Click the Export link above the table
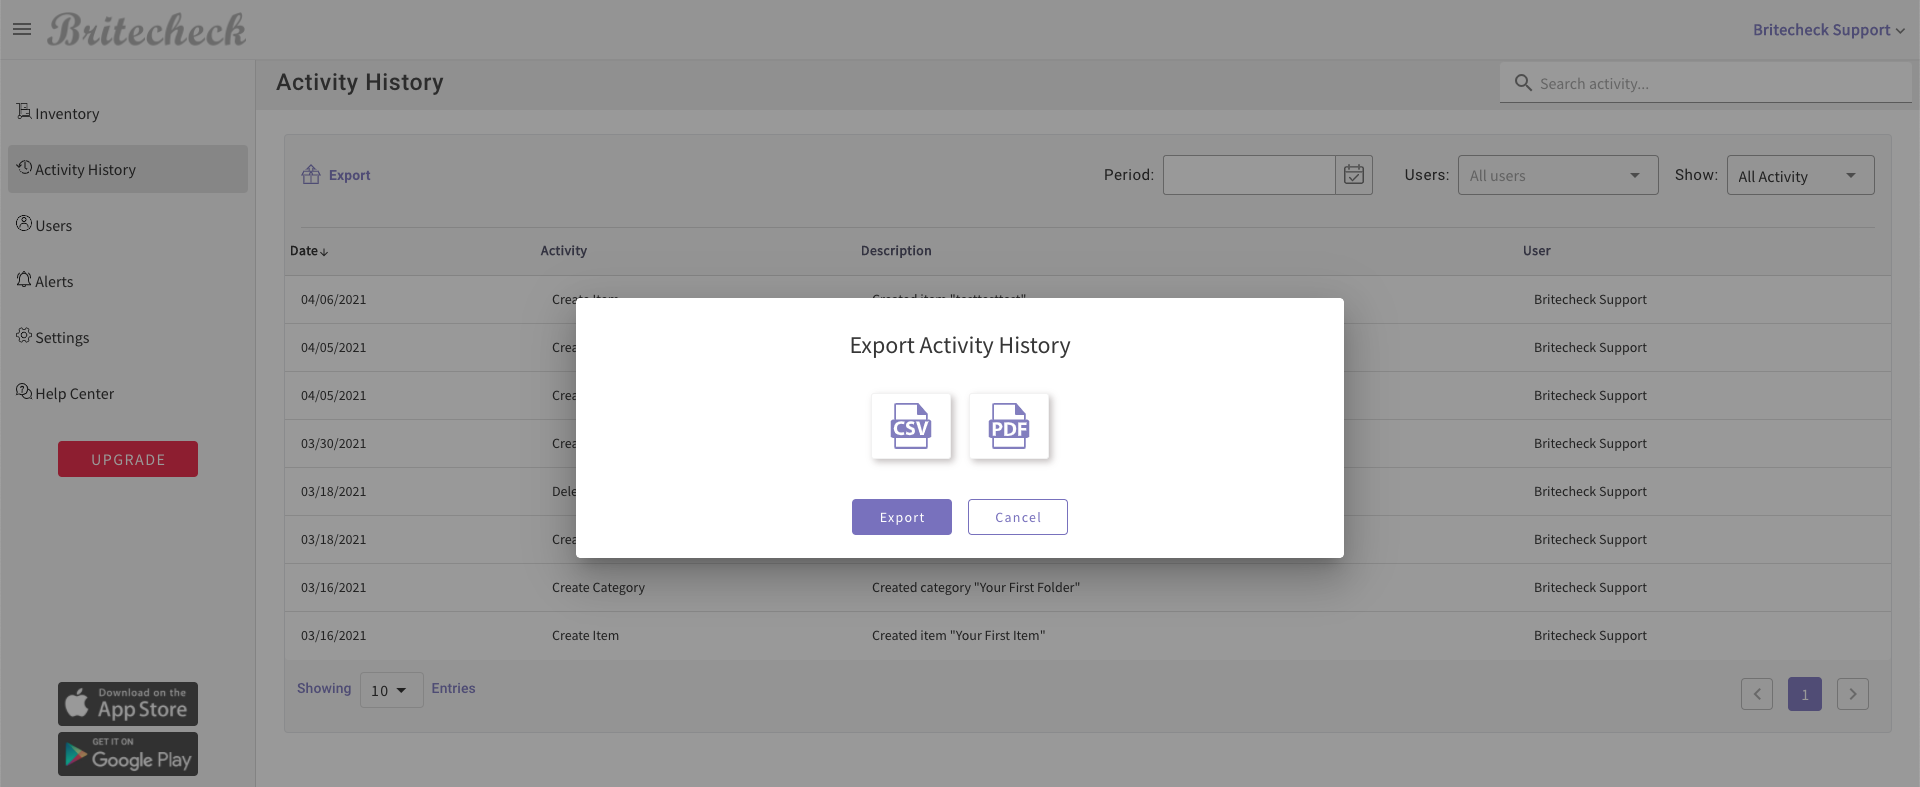The width and height of the screenshot is (1920, 787). click(349, 175)
